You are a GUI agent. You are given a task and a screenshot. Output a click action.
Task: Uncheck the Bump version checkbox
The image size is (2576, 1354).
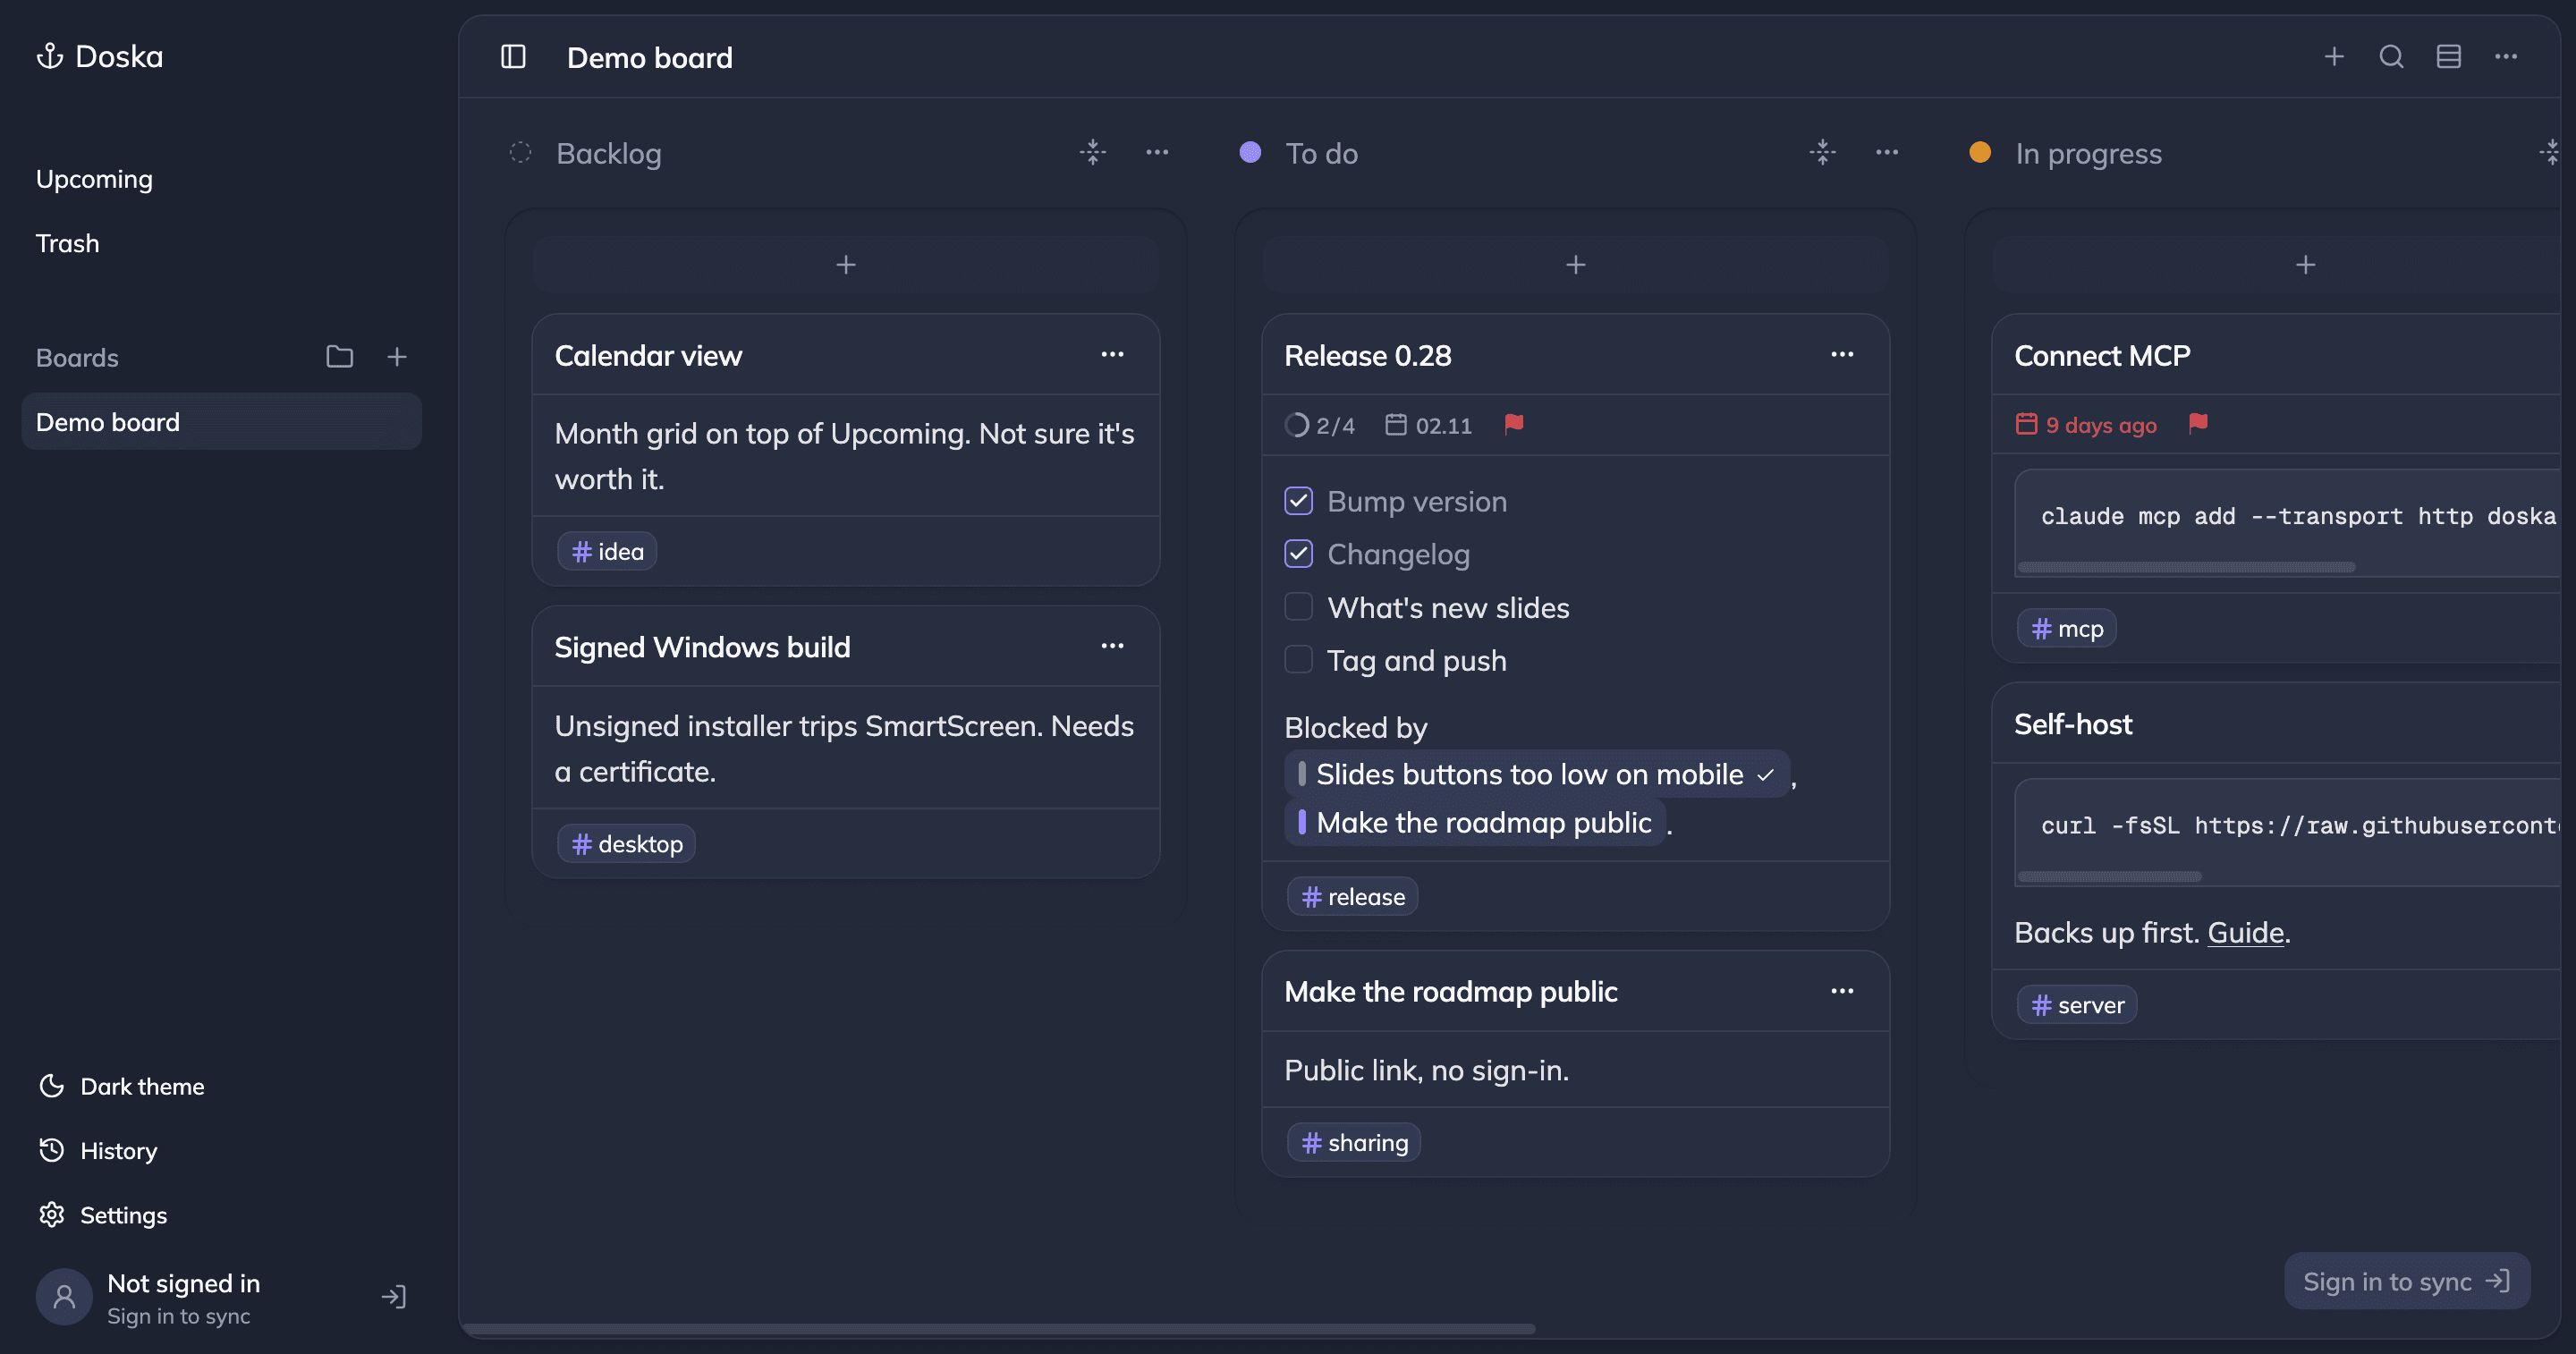(x=1298, y=501)
